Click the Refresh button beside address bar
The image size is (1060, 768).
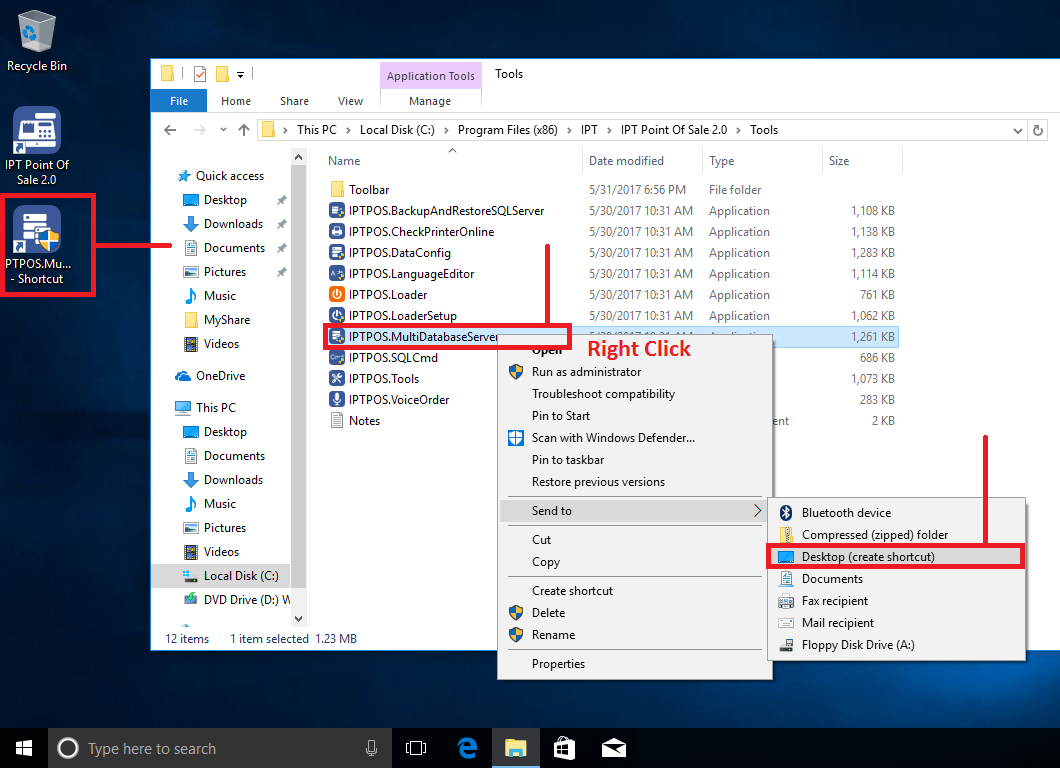tap(1038, 130)
